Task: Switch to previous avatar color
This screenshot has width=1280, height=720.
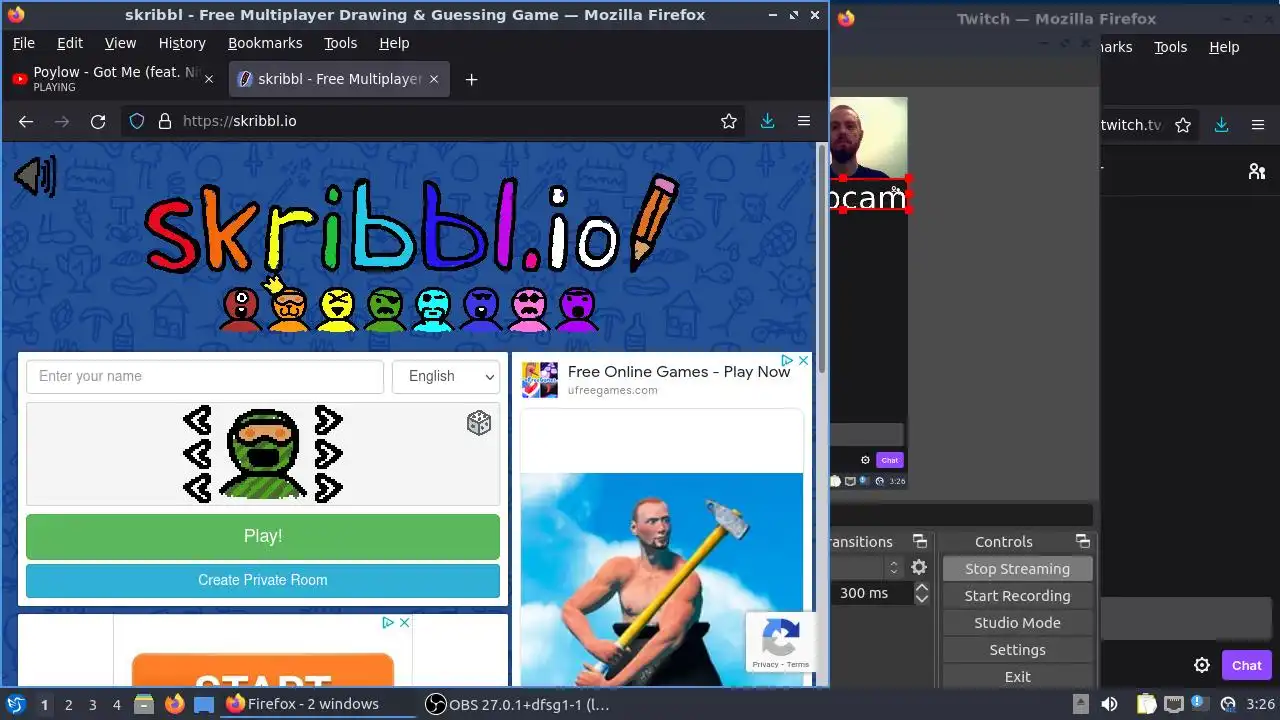Action: point(197,487)
